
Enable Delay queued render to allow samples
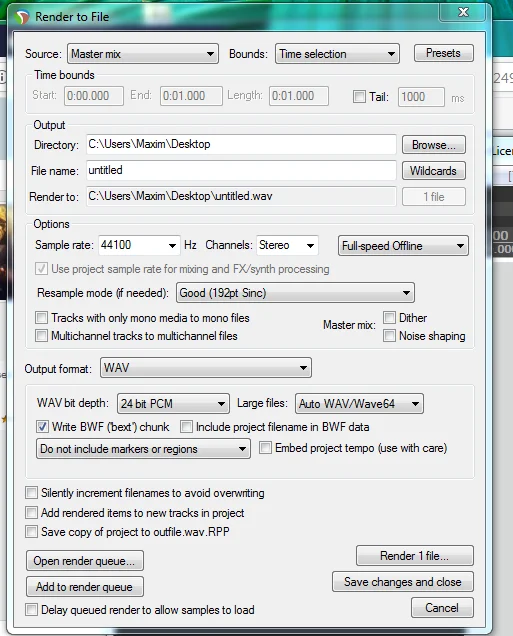coord(32,610)
